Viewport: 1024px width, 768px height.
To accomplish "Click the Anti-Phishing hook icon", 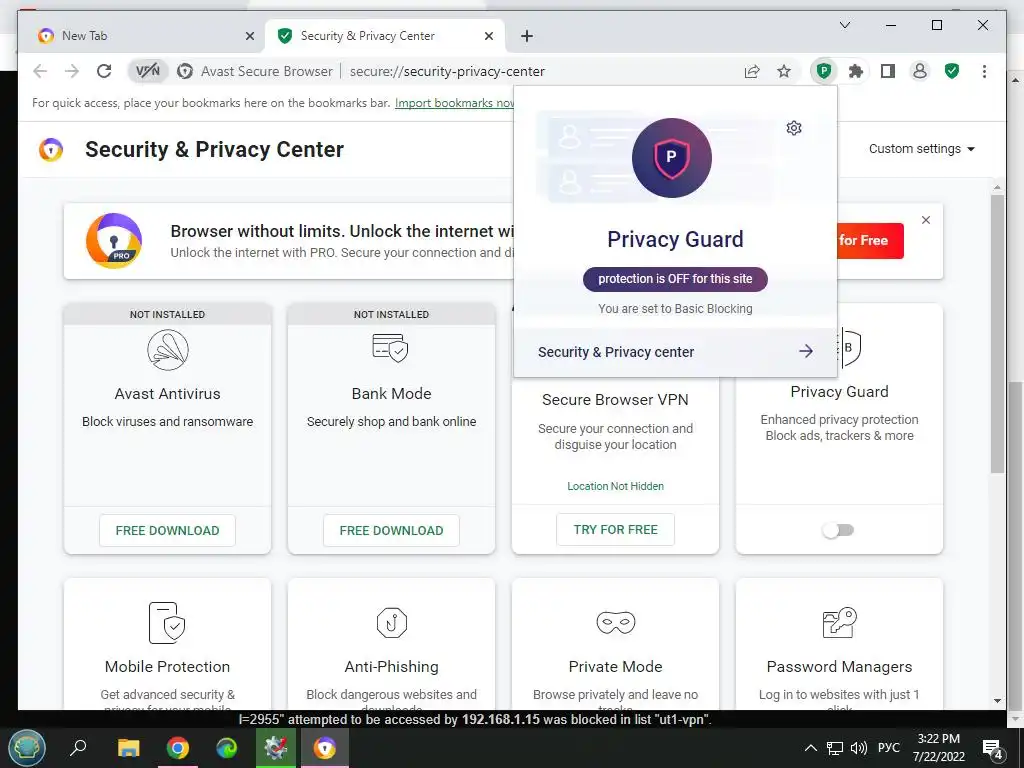I will coord(392,622).
